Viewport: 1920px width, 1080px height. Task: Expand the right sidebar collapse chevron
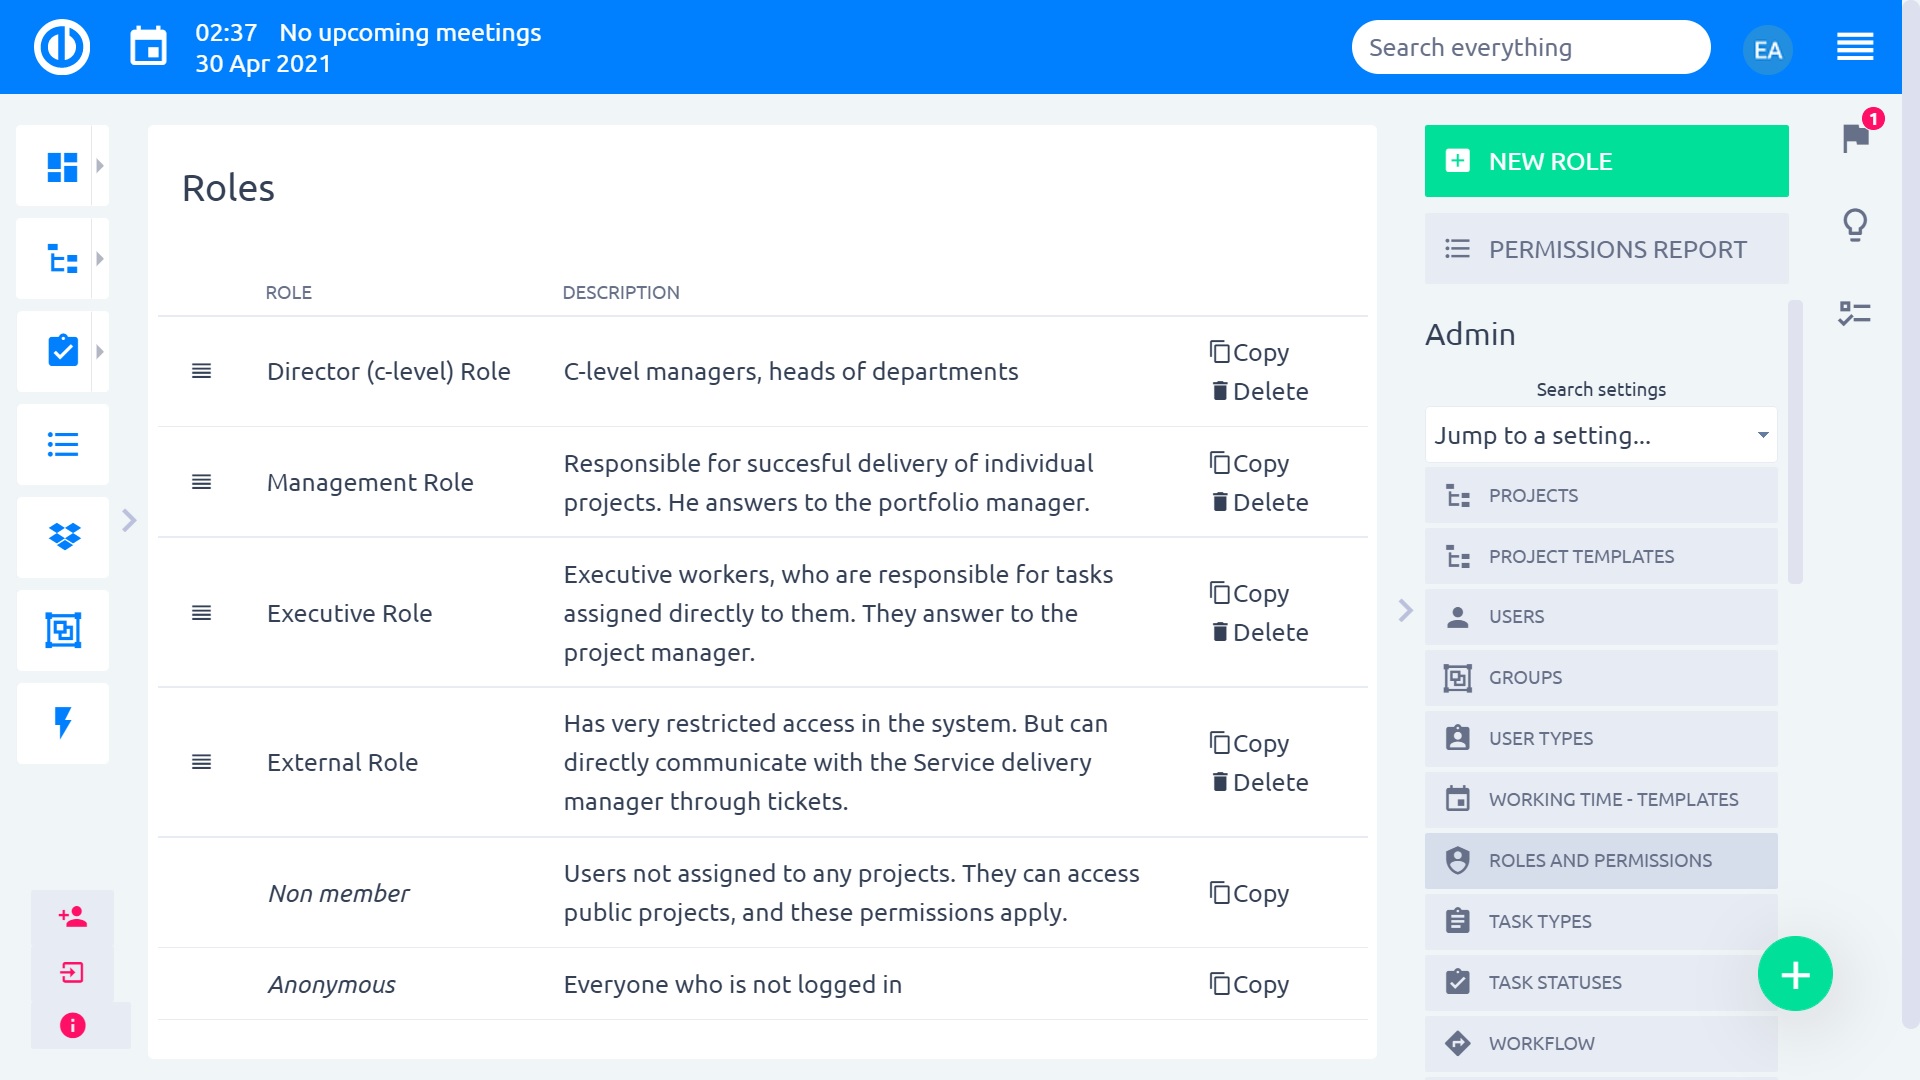click(x=1405, y=610)
